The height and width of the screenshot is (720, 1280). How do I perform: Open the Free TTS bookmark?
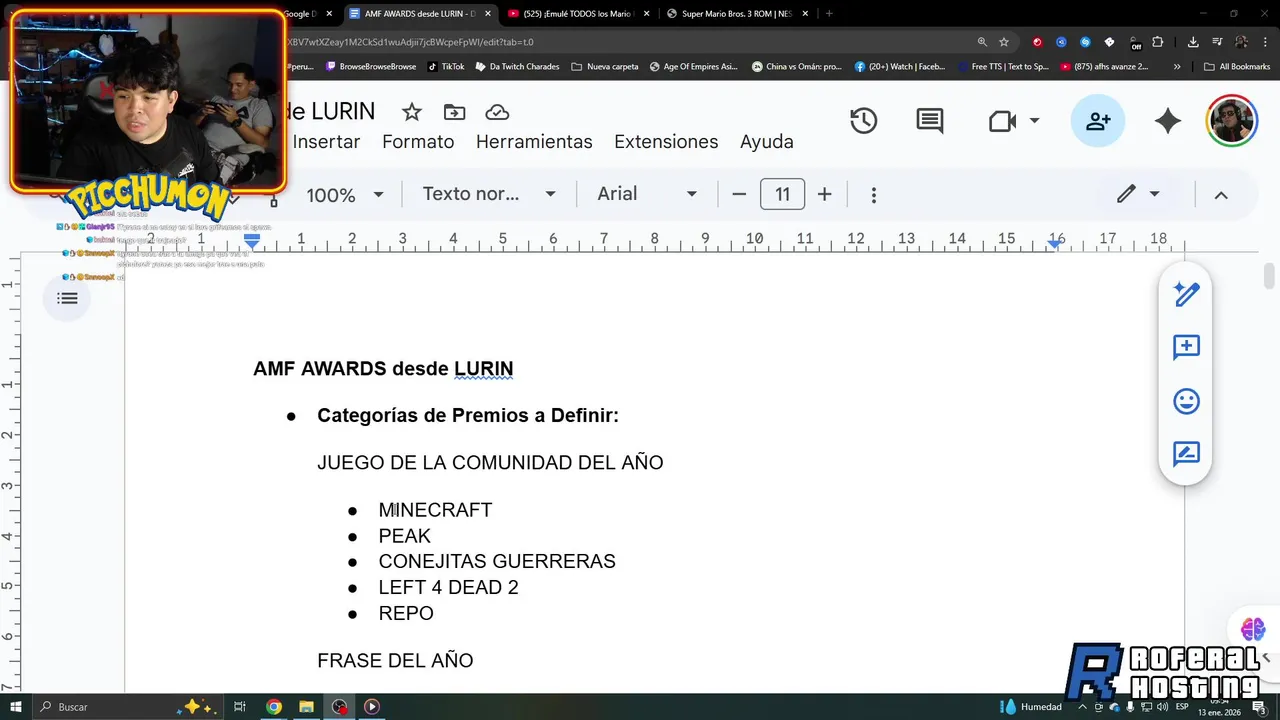pyautogui.click(x=1002, y=67)
